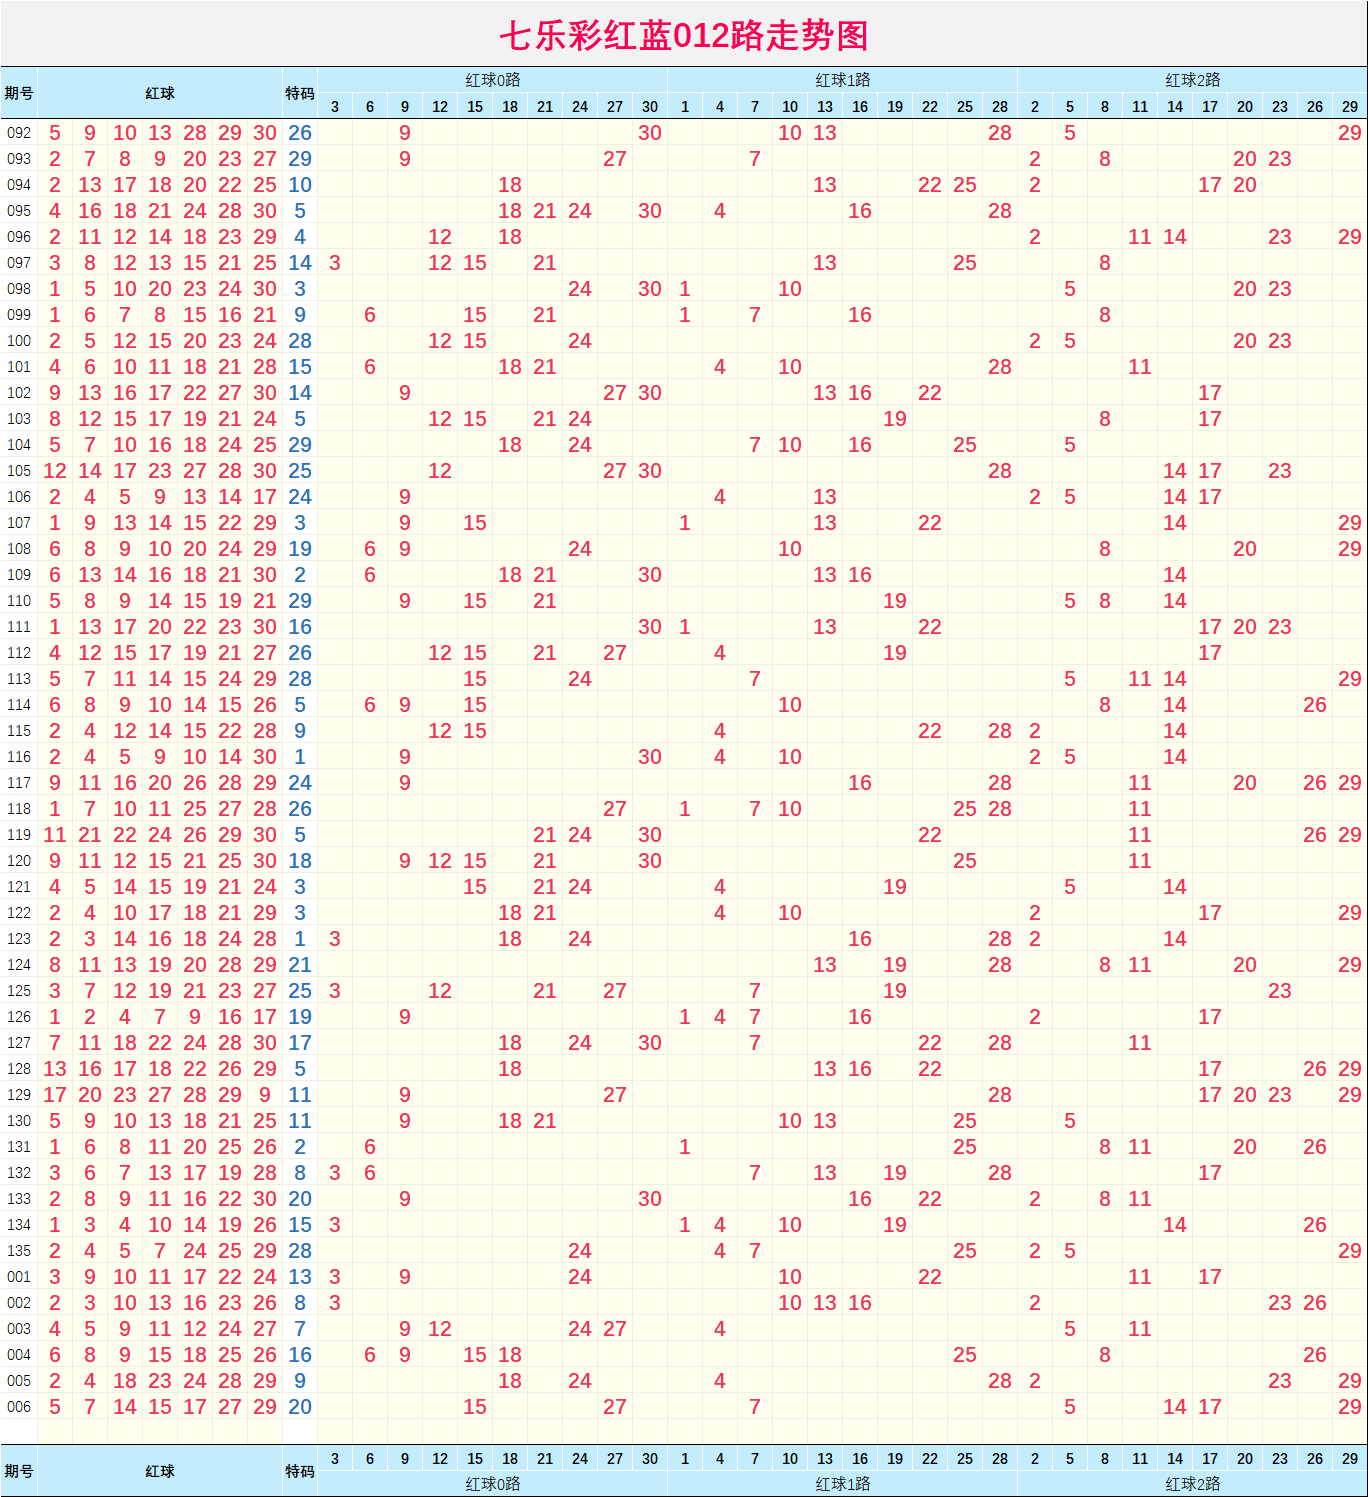Click special number 21 in row 124
This screenshot has height=1497, width=1368.
point(300,965)
